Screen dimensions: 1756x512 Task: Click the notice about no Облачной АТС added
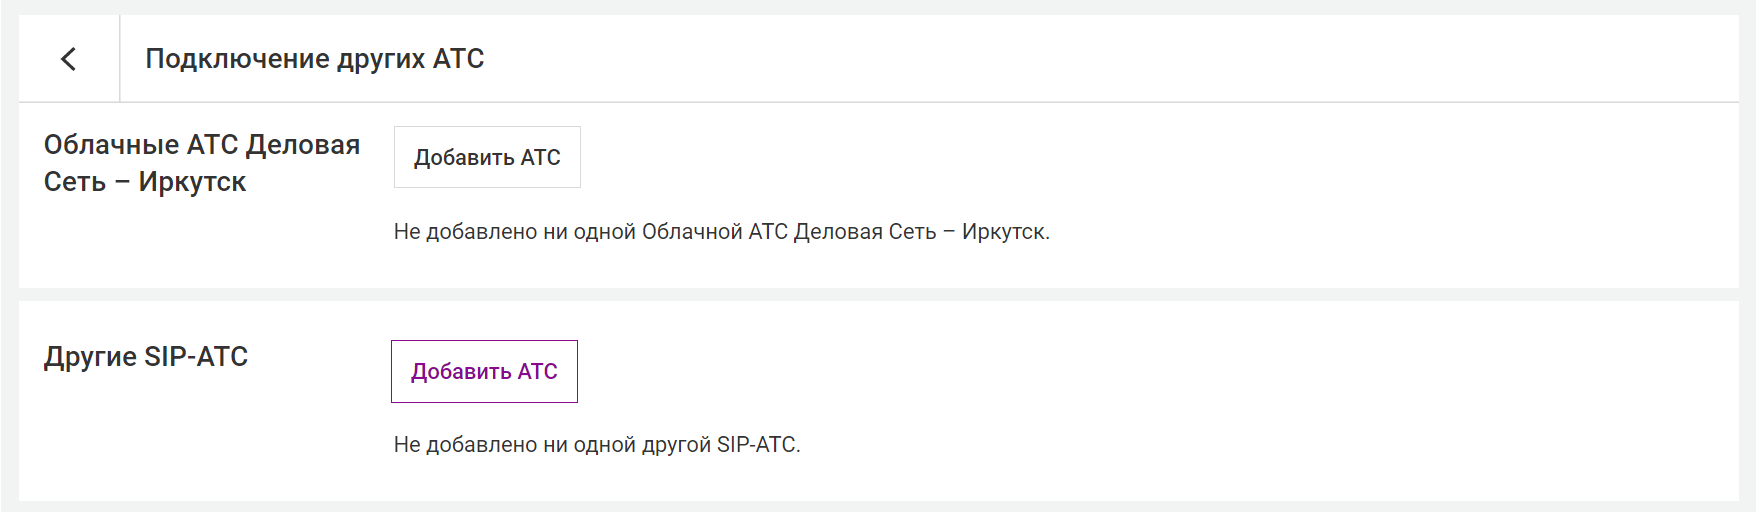[722, 232]
